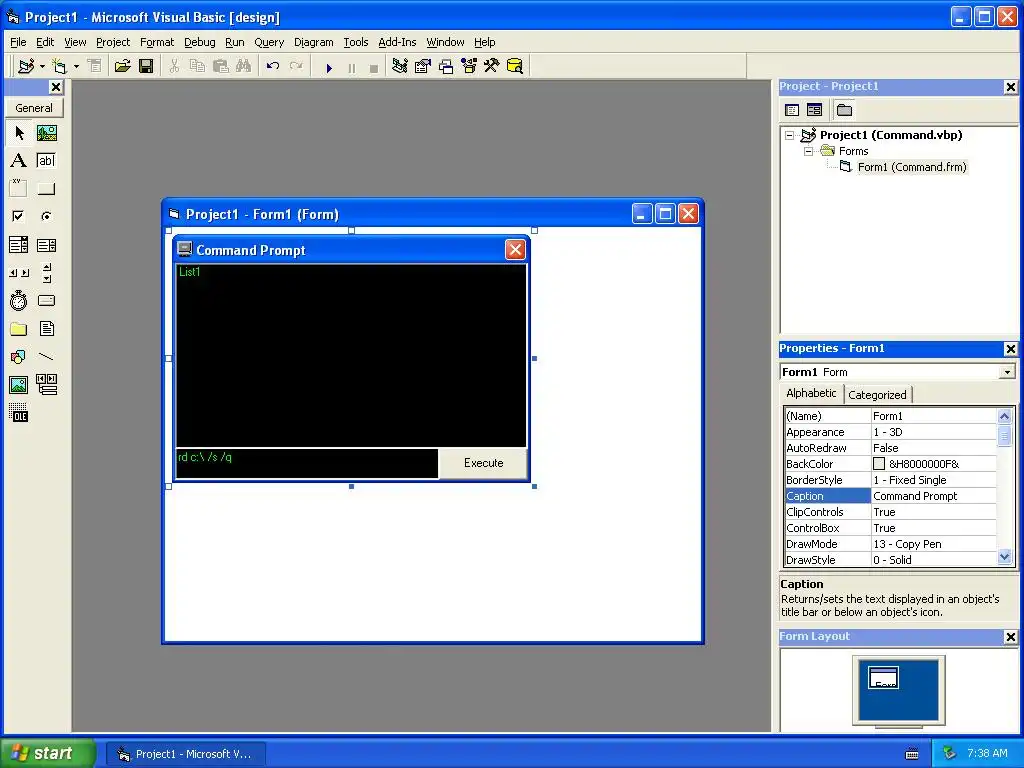Open the Format menu

(x=157, y=42)
